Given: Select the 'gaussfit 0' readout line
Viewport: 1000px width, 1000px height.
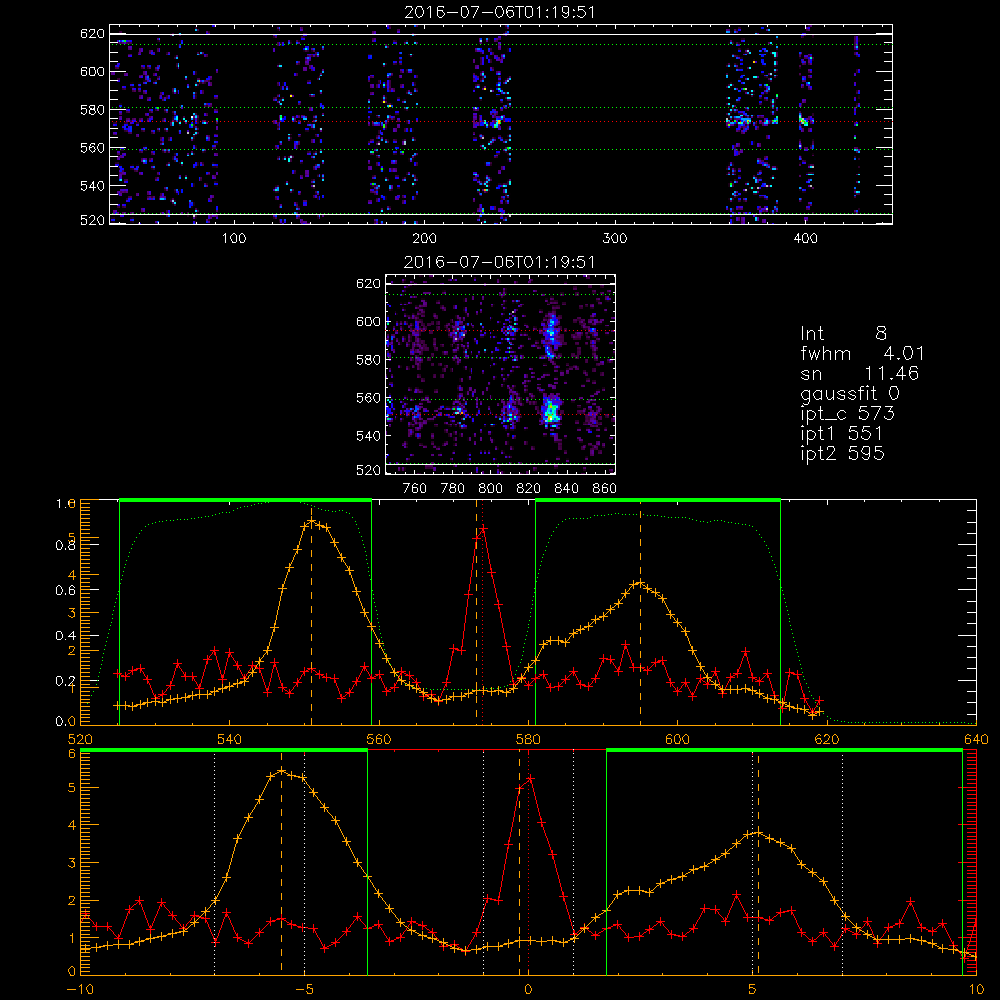Looking at the screenshot, I should pyautogui.click(x=849, y=393).
